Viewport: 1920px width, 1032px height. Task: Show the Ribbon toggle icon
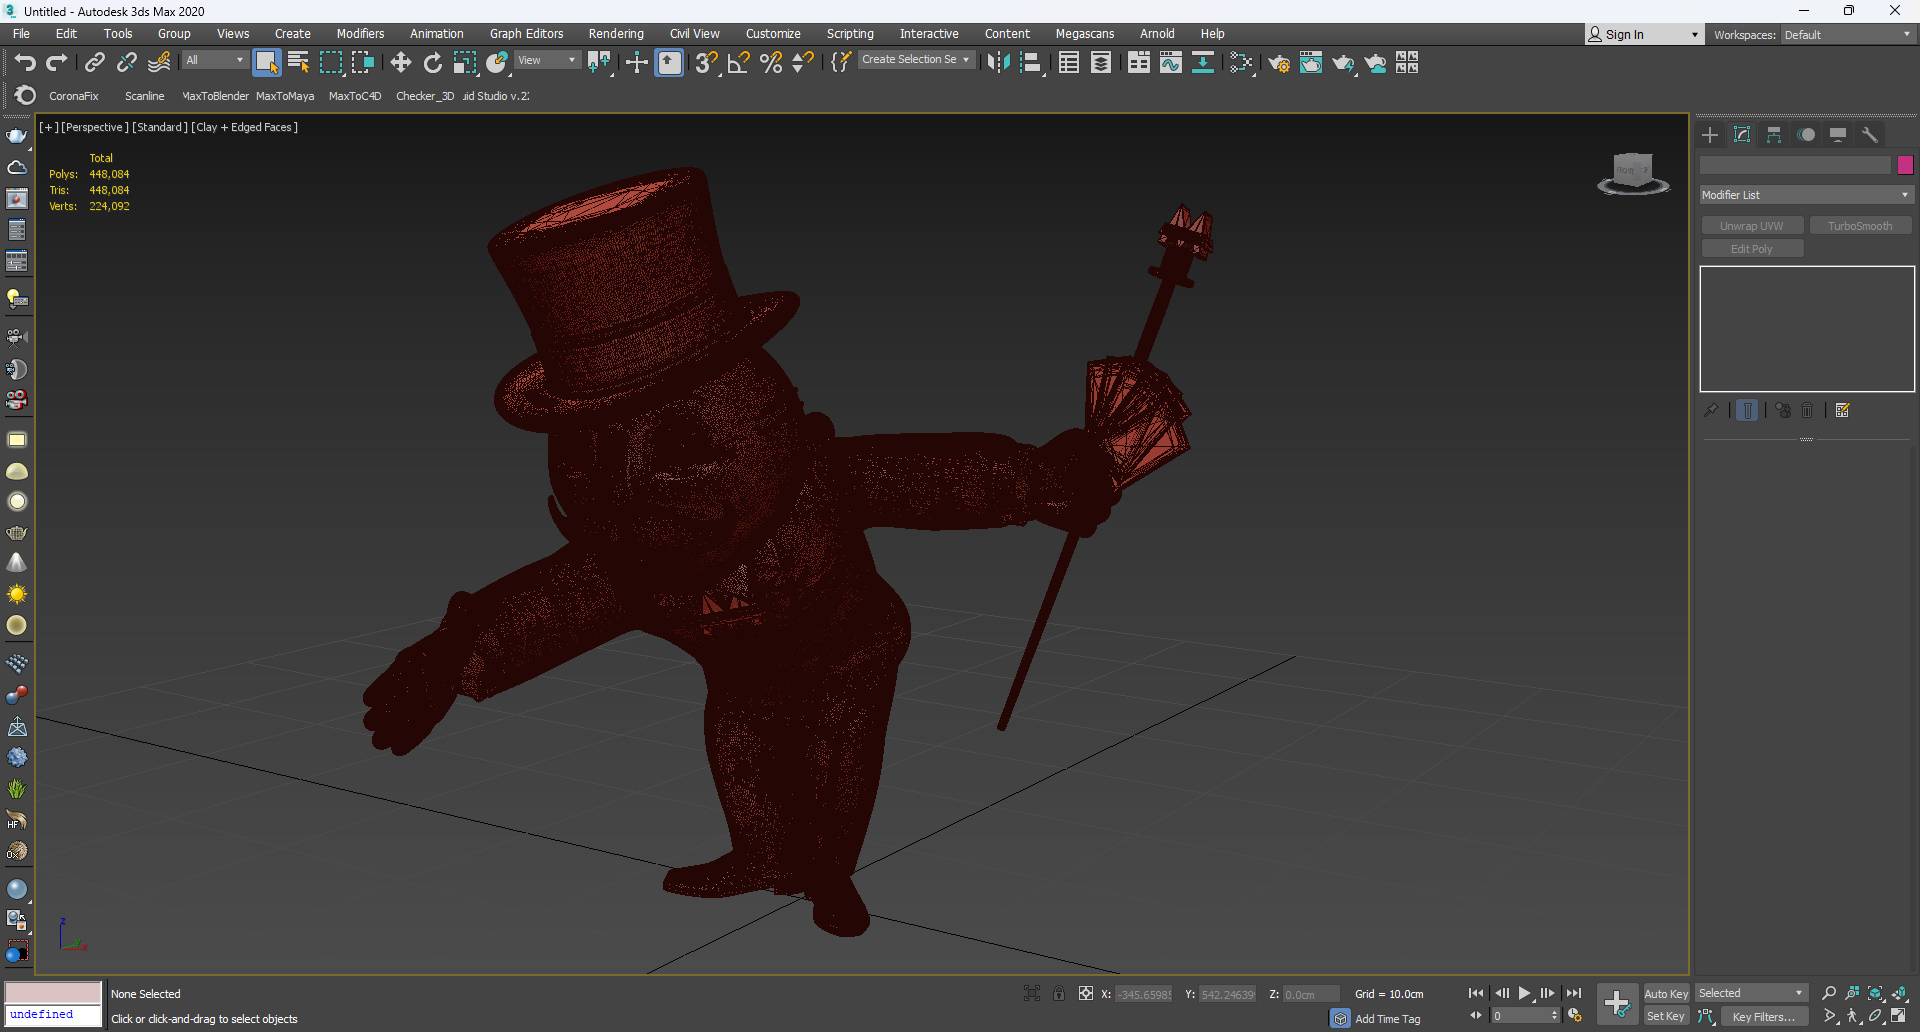1138,63
